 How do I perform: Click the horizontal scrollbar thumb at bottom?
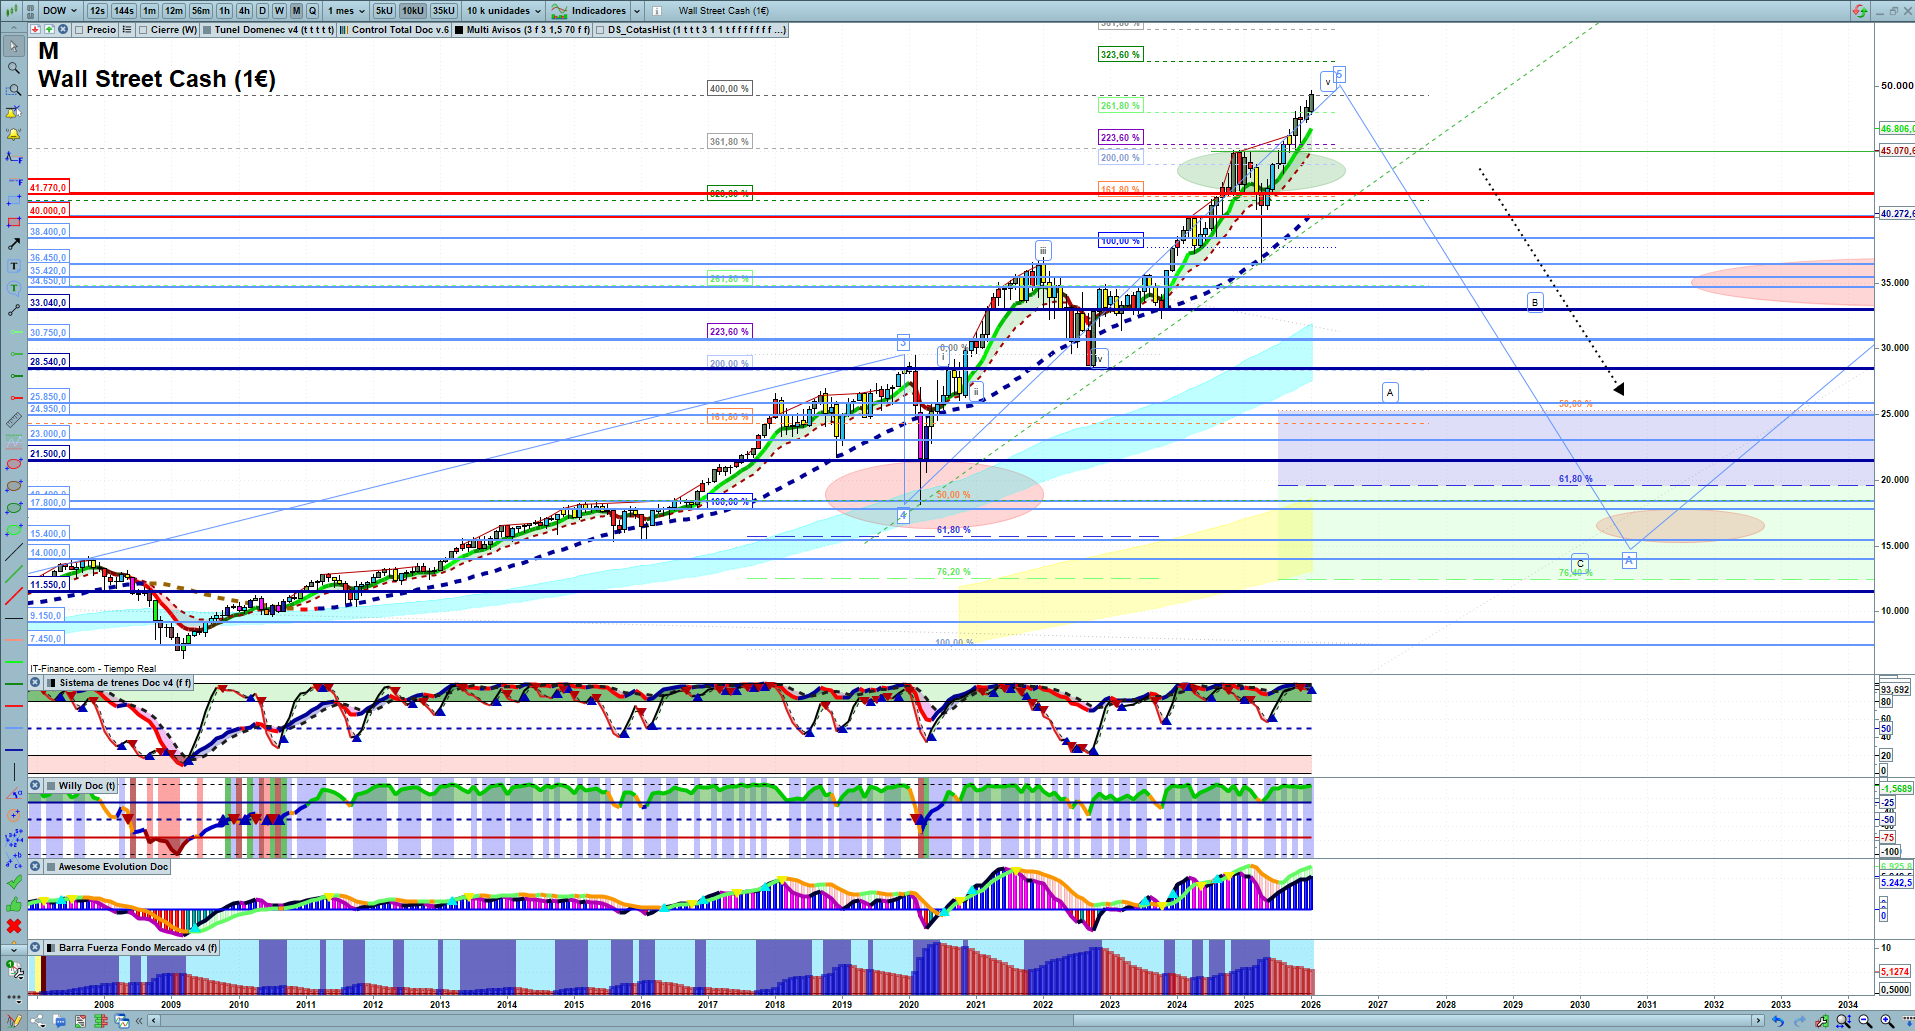pos(1415,1021)
